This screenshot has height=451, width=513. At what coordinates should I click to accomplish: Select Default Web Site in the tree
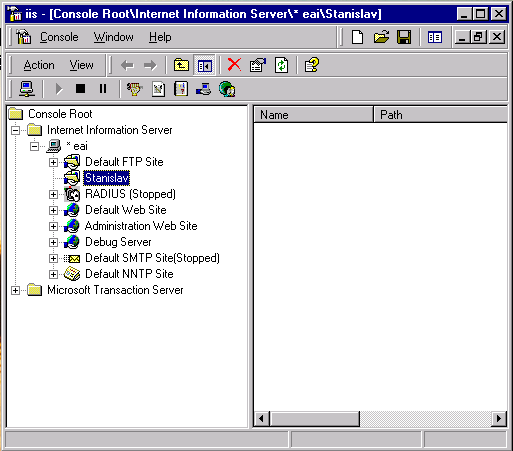pos(126,210)
